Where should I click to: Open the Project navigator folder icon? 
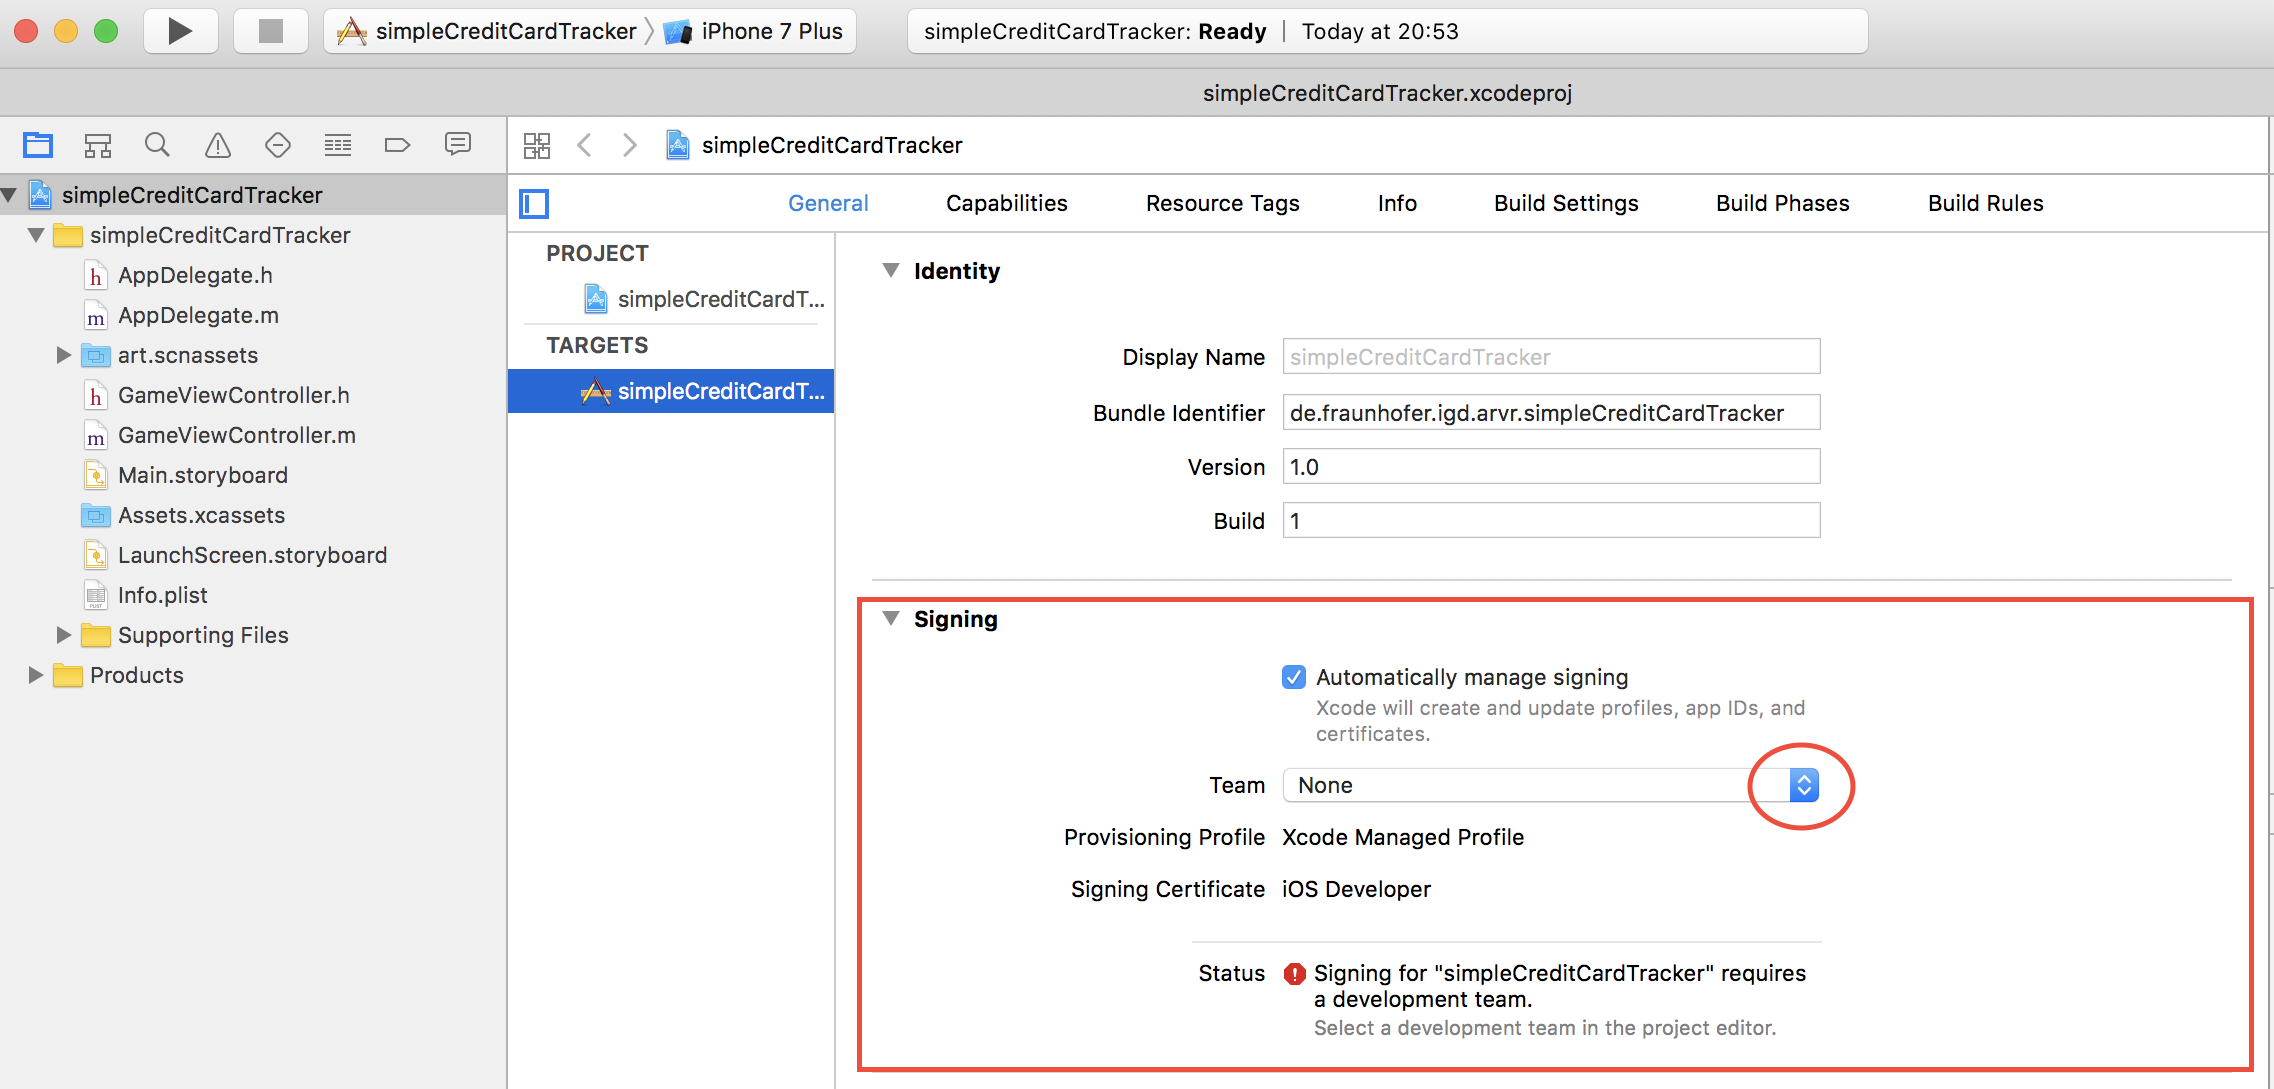[38, 145]
